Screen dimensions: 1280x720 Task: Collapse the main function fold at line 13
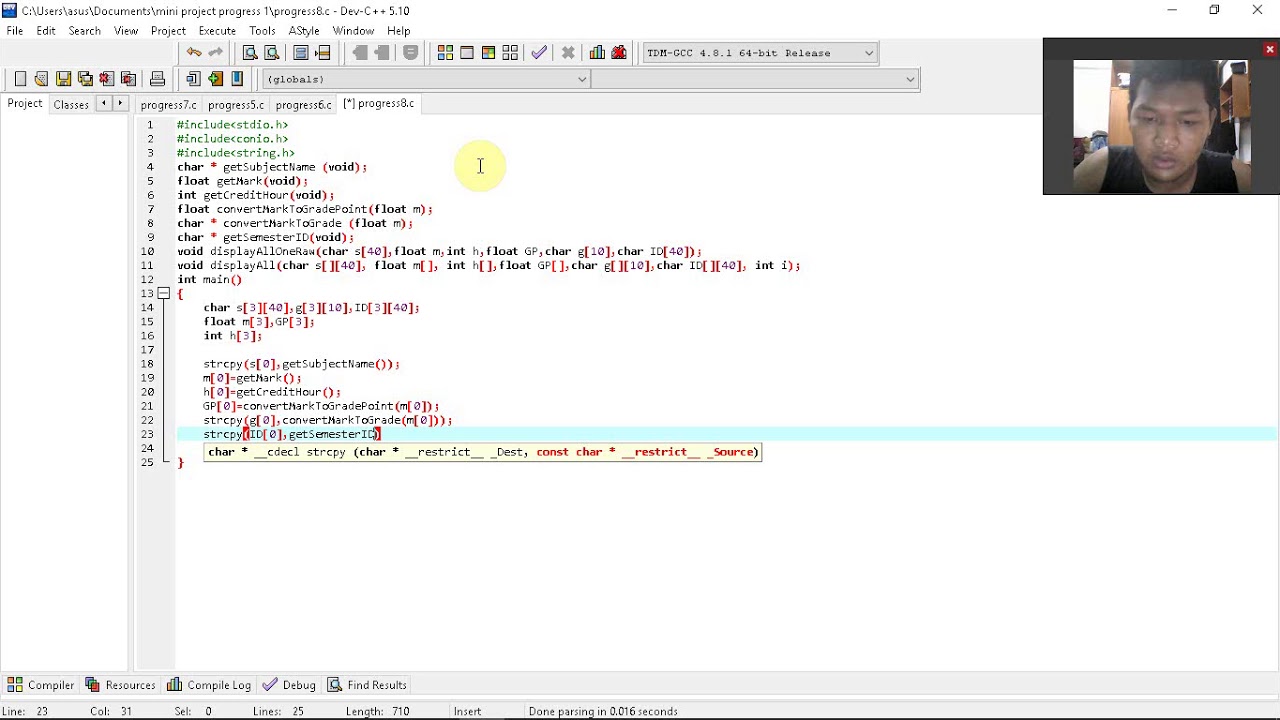[163, 294]
